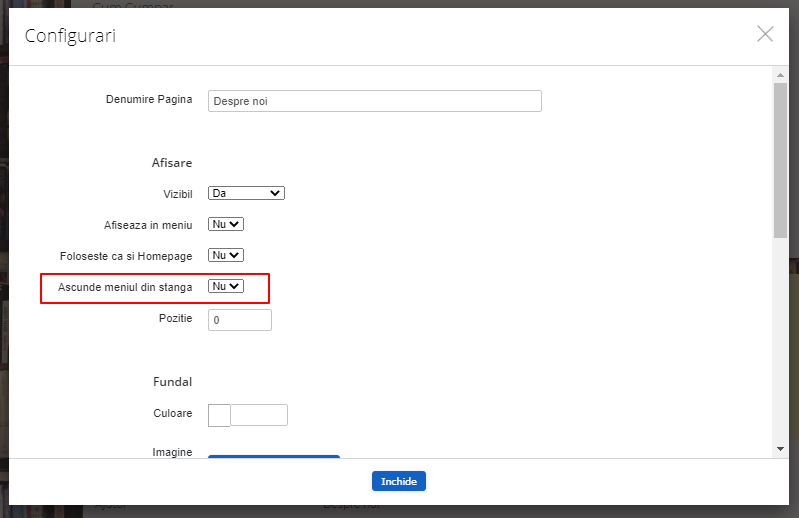Expand the Ascunde meniul din stanga dropdown
The image size is (799, 518).
(x=226, y=287)
